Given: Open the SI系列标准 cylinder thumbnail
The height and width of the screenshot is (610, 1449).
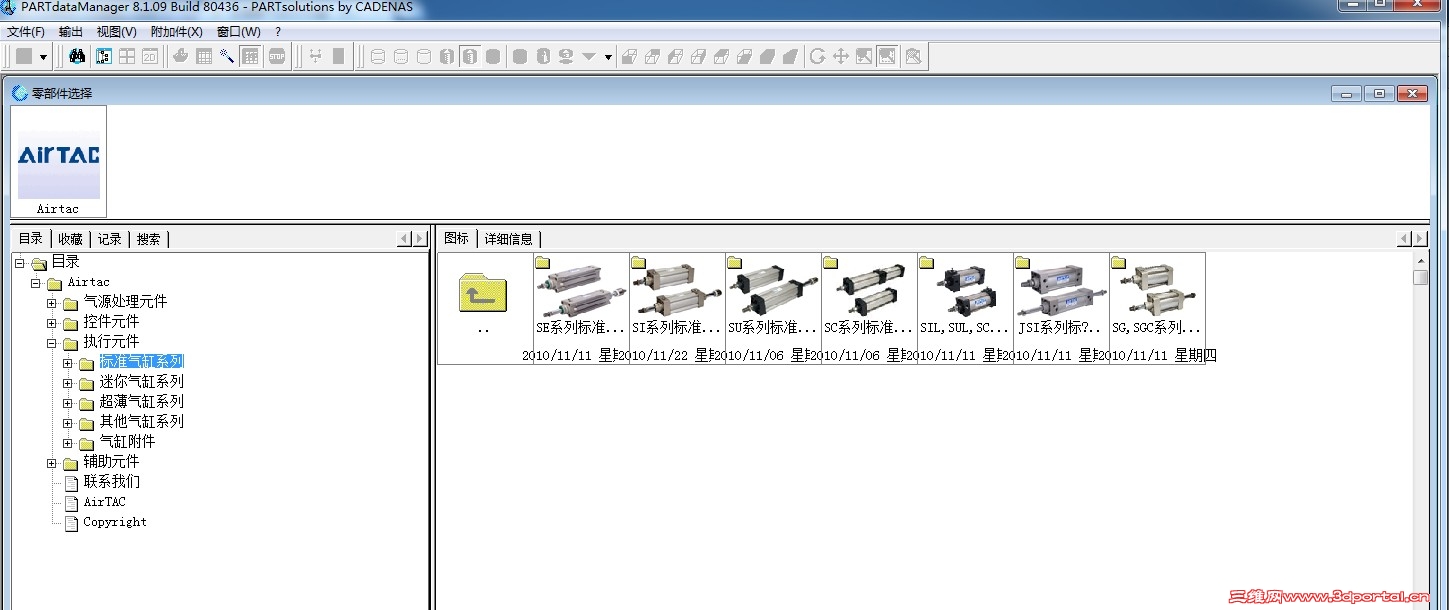Looking at the screenshot, I should (677, 308).
